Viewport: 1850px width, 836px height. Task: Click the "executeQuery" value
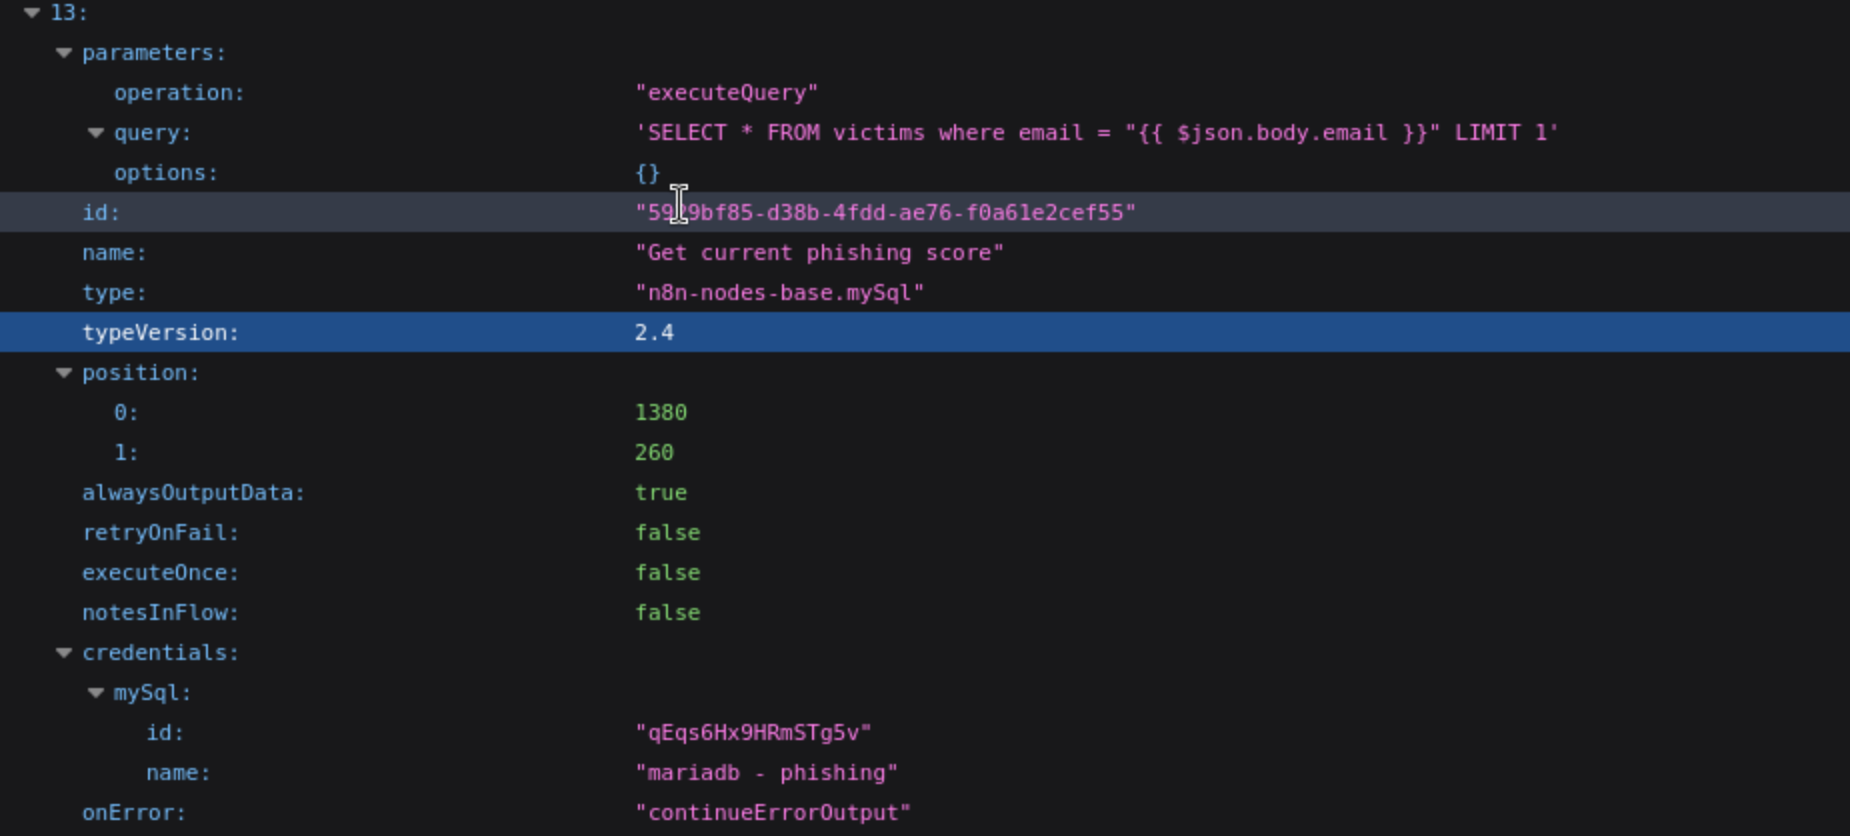point(726,93)
